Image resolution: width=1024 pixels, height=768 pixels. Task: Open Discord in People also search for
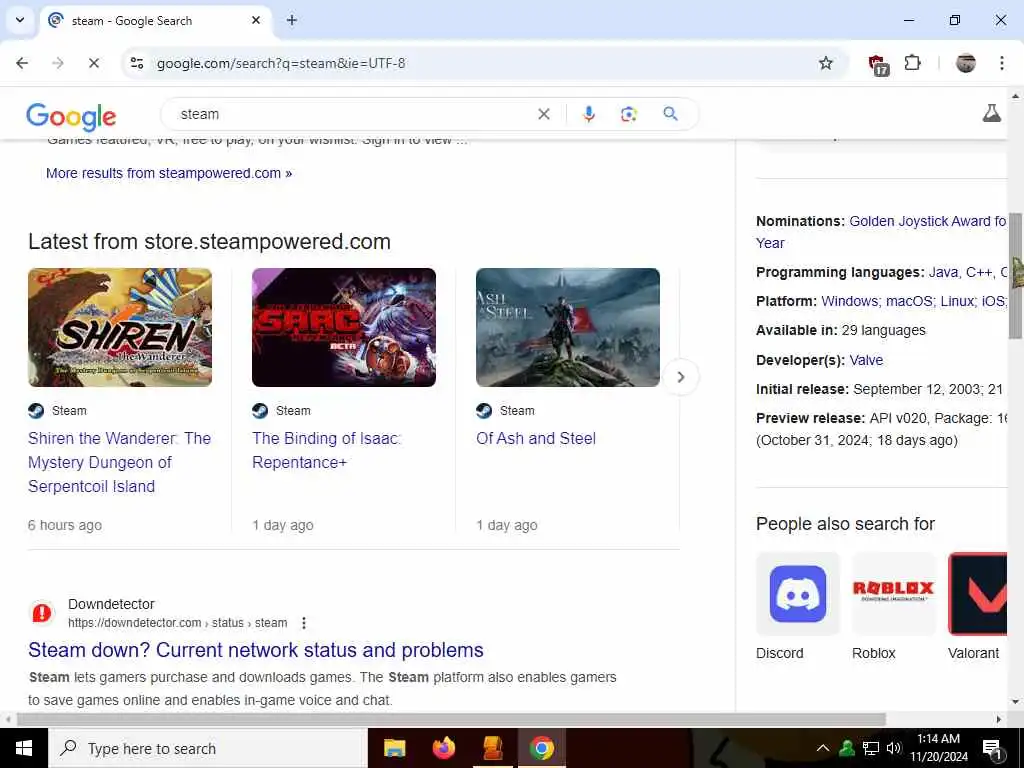coord(797,607)
